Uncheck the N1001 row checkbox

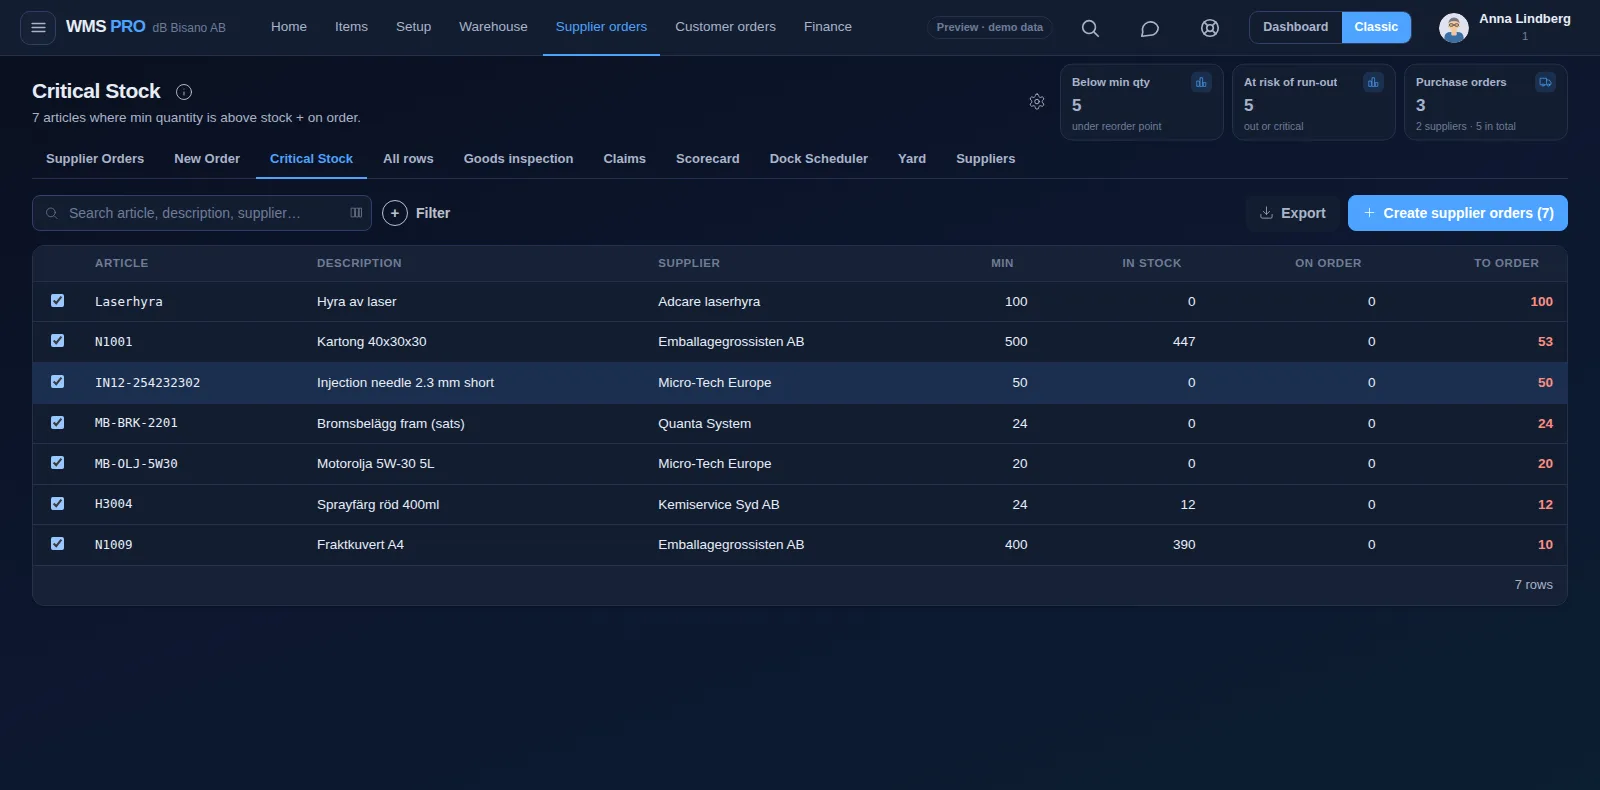point(57,341)
